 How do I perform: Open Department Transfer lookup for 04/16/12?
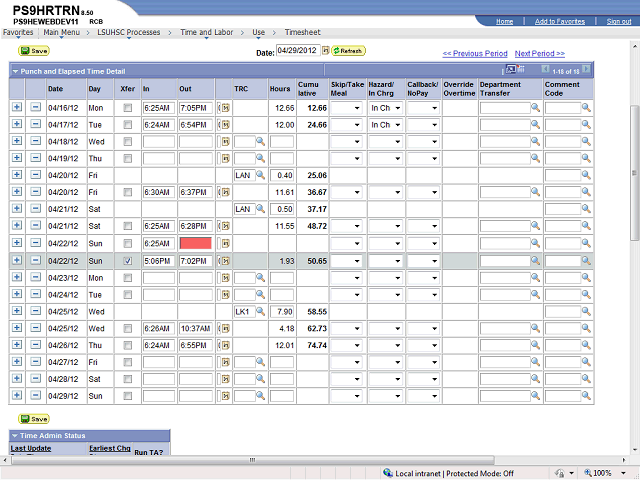pyautogui.click(x=536, y=107)
